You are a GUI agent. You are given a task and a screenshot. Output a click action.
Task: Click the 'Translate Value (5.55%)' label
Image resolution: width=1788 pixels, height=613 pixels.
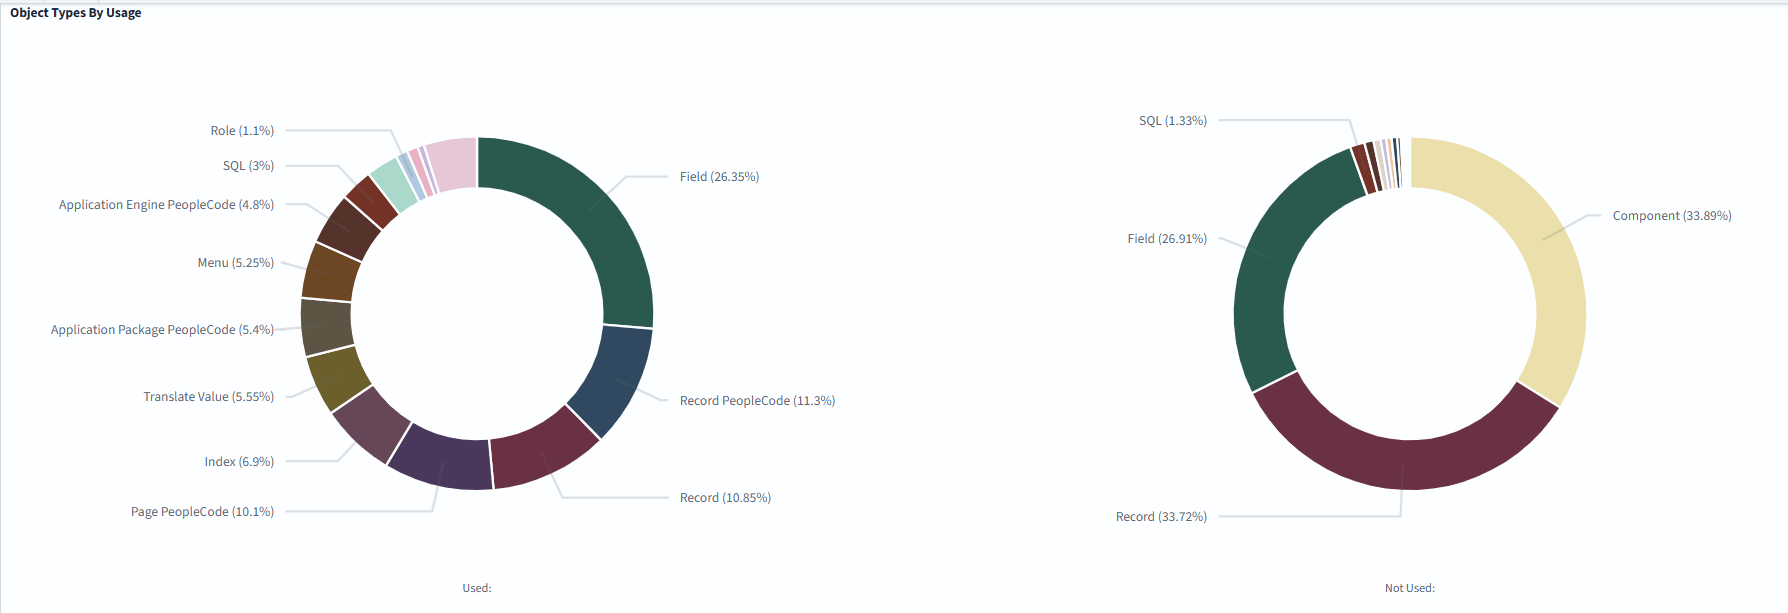[x=208, y=397]
